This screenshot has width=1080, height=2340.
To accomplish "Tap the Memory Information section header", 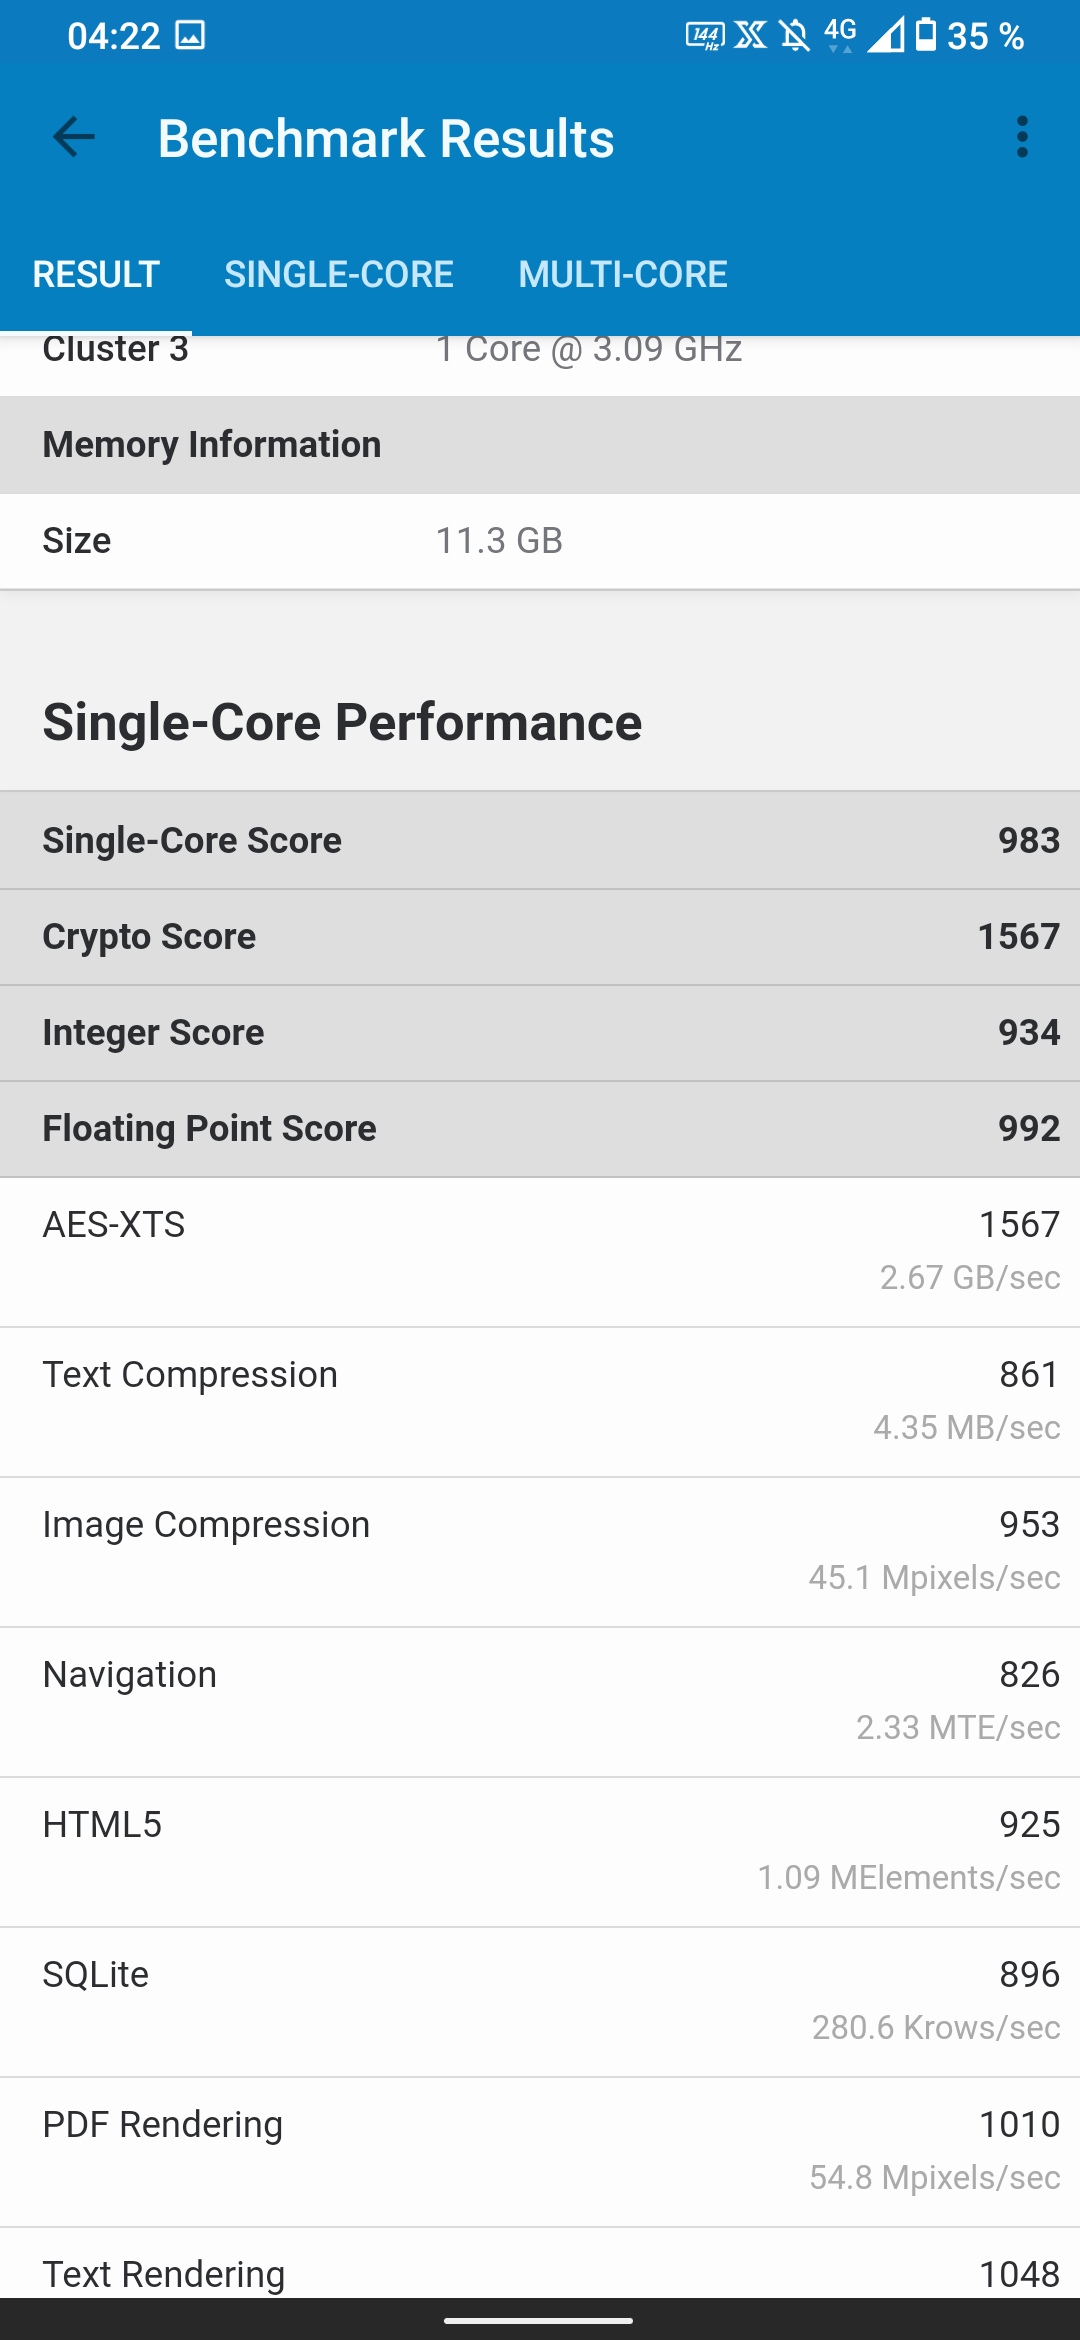I will (540, 445).
